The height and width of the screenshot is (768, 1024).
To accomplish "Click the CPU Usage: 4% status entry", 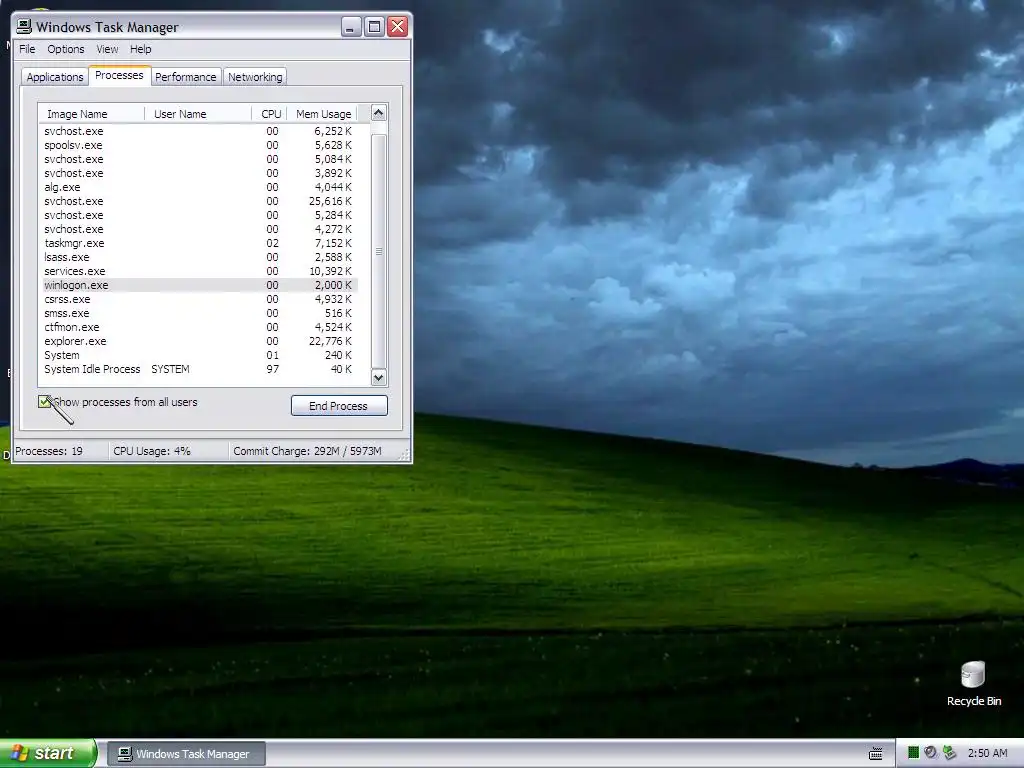I will [x=168, y=451].
